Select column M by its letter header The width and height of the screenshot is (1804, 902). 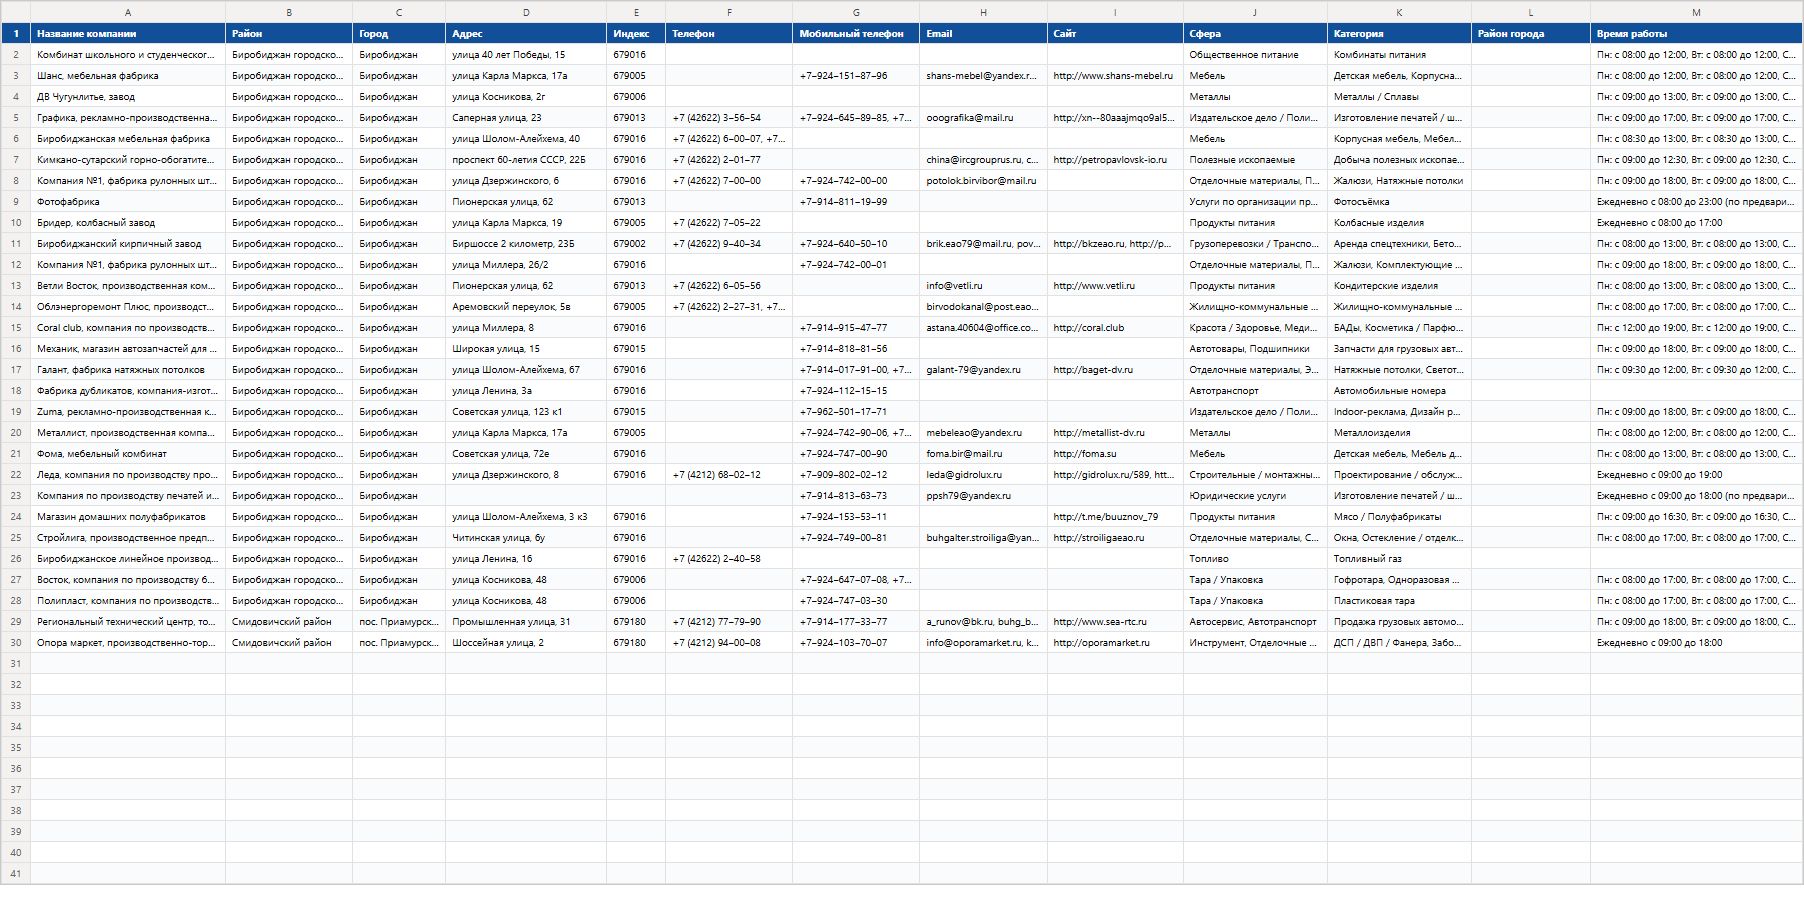(1696, 12)
